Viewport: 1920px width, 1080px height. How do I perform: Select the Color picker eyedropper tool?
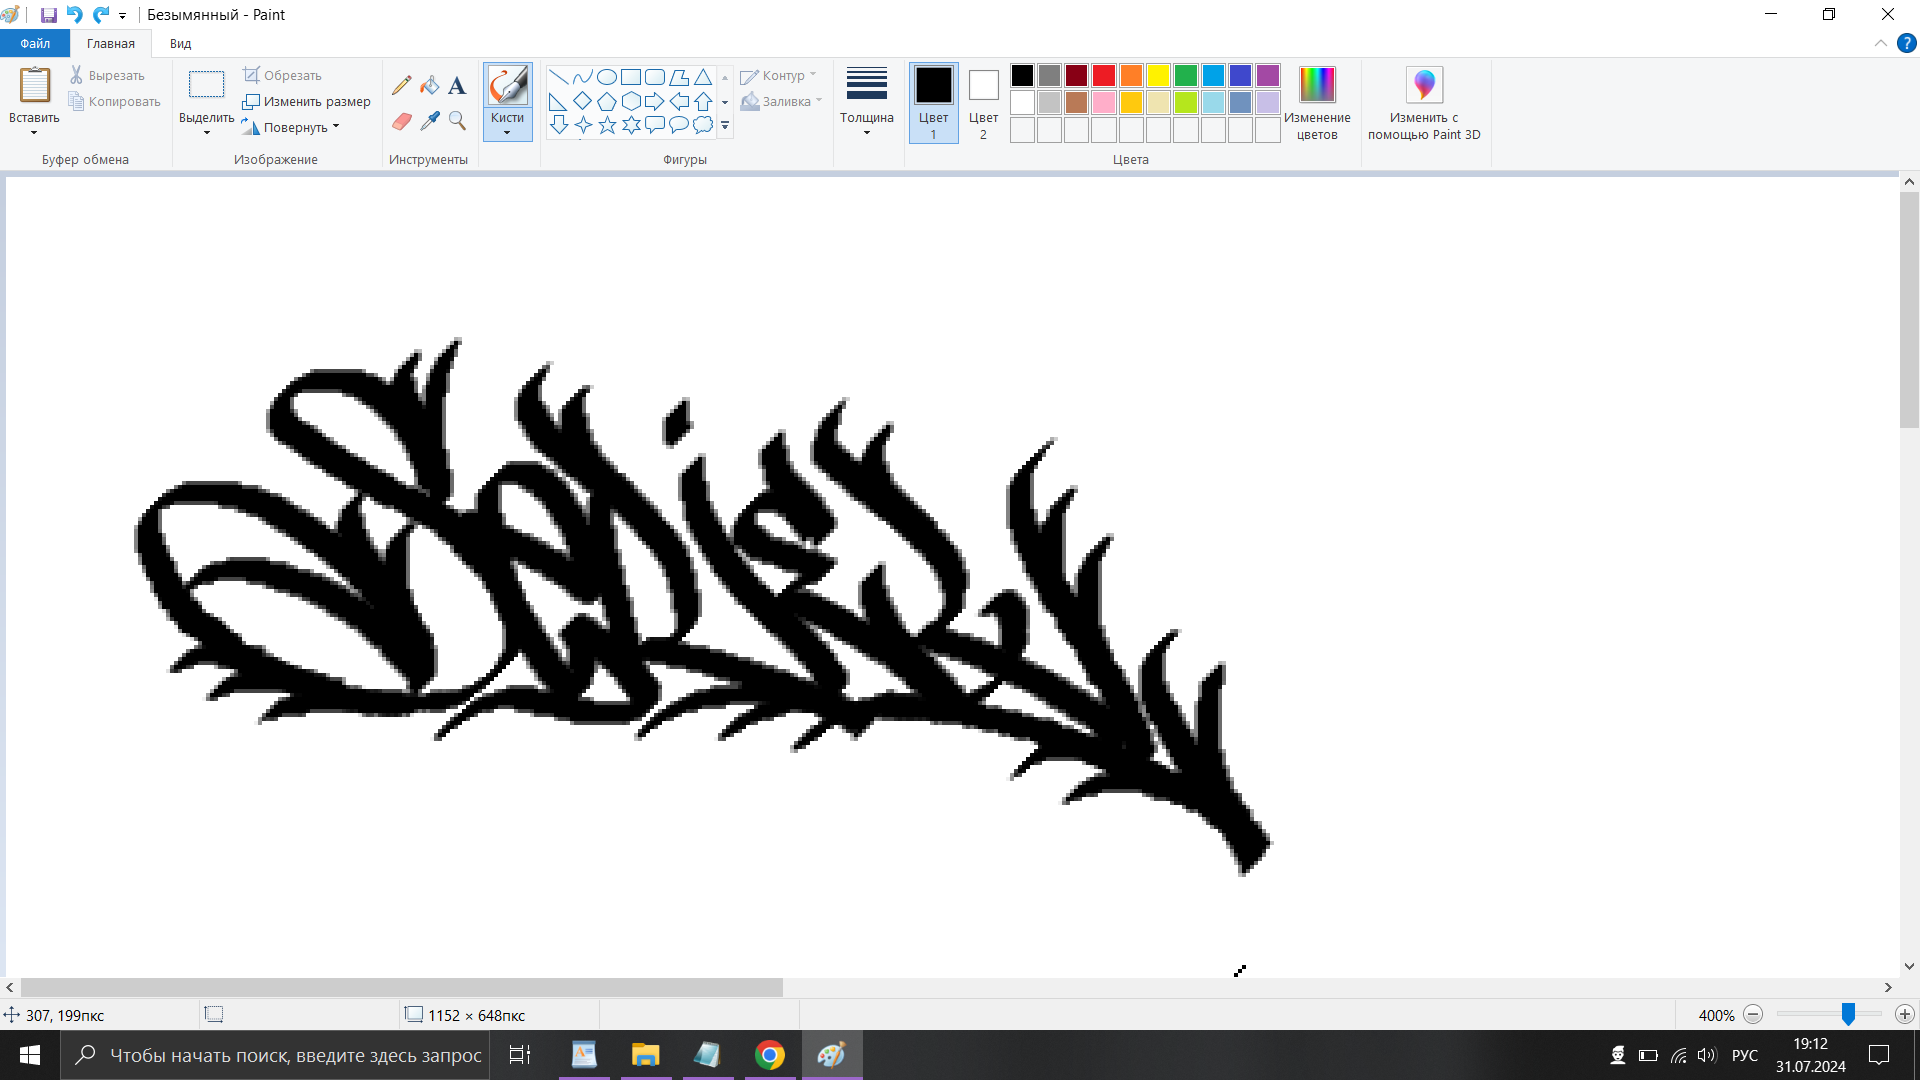point(430,121)
